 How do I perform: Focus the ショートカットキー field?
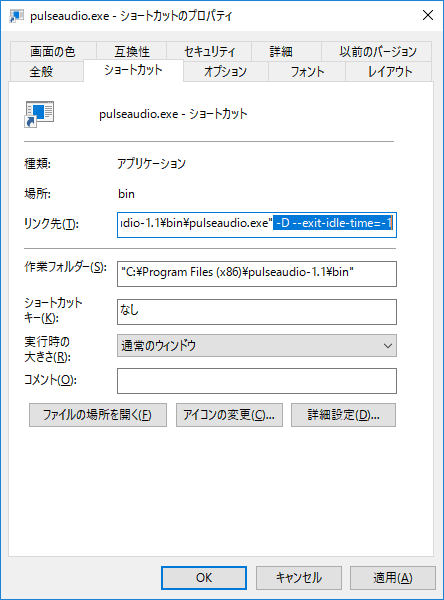click(257, 312)
